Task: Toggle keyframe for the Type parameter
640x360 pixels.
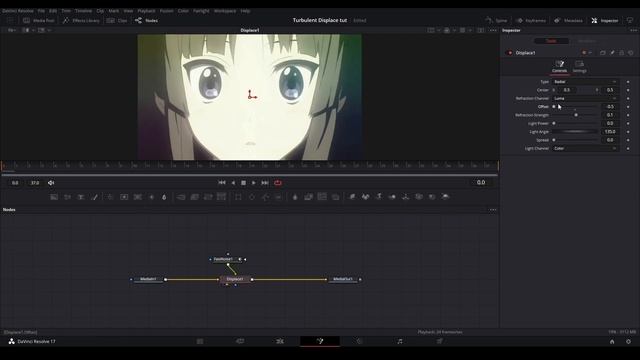Action: click(628, 82)
